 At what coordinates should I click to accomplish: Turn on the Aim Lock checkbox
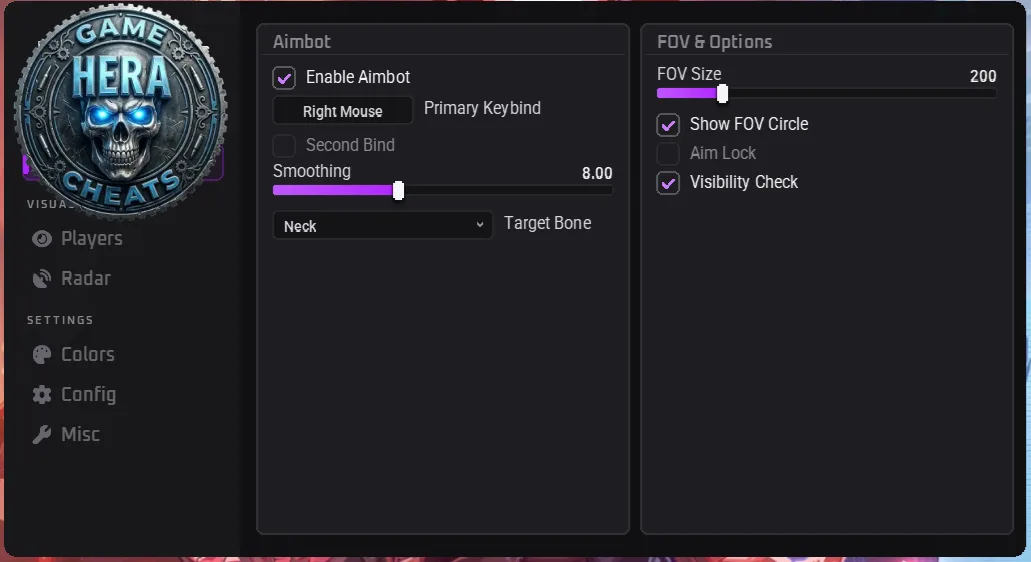668,154
